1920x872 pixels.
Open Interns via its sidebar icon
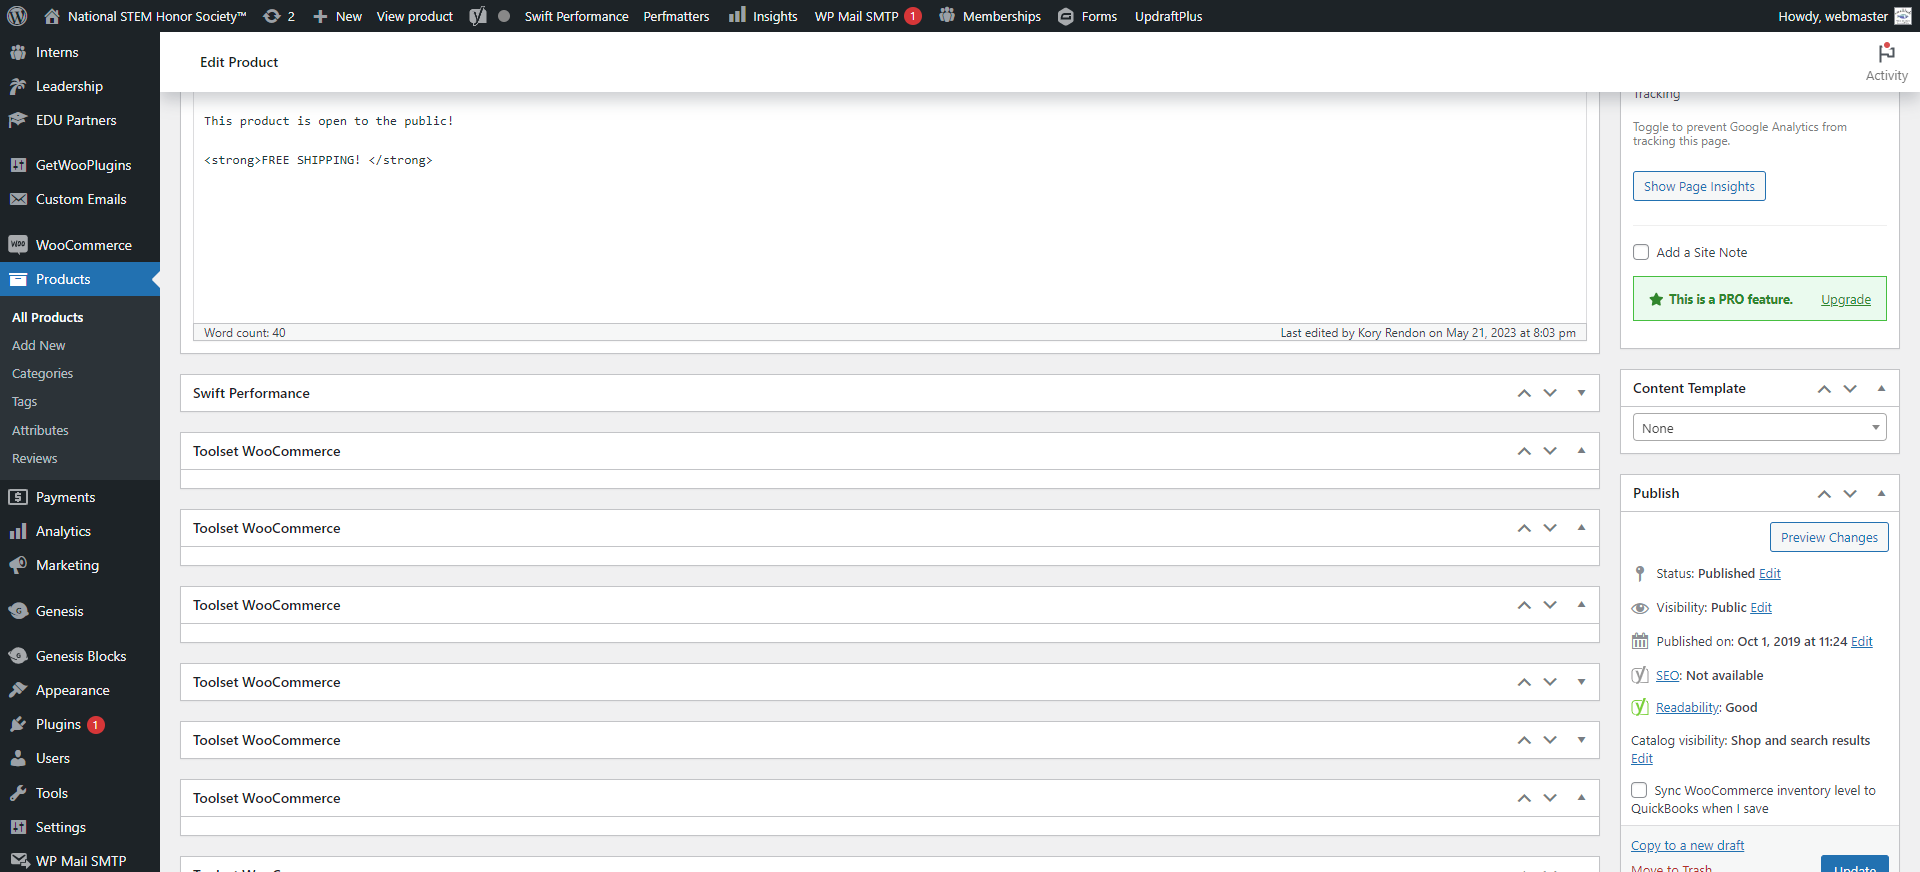tap(18, 52)
